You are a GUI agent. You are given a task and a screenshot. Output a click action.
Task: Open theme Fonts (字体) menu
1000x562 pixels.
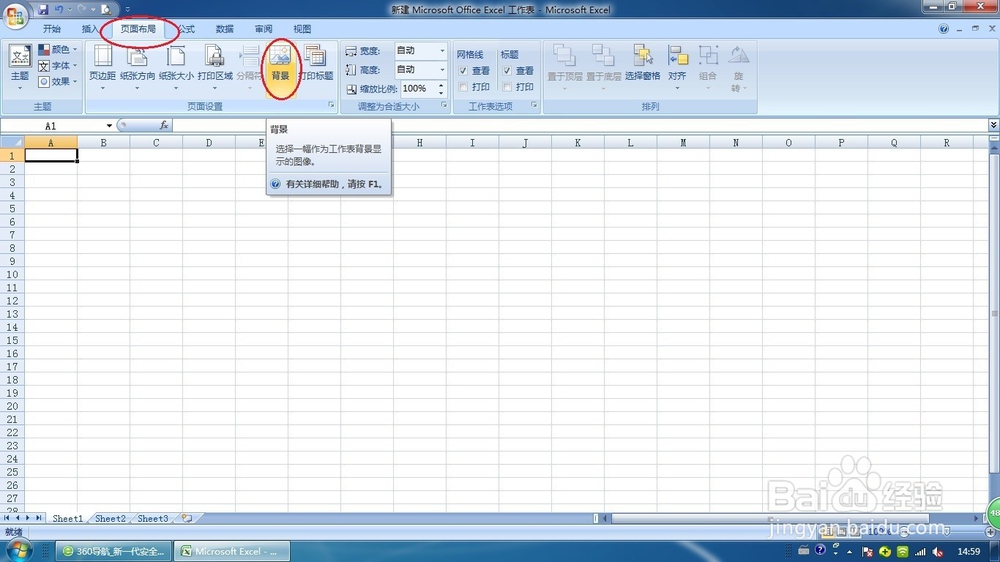coord(57,66)
